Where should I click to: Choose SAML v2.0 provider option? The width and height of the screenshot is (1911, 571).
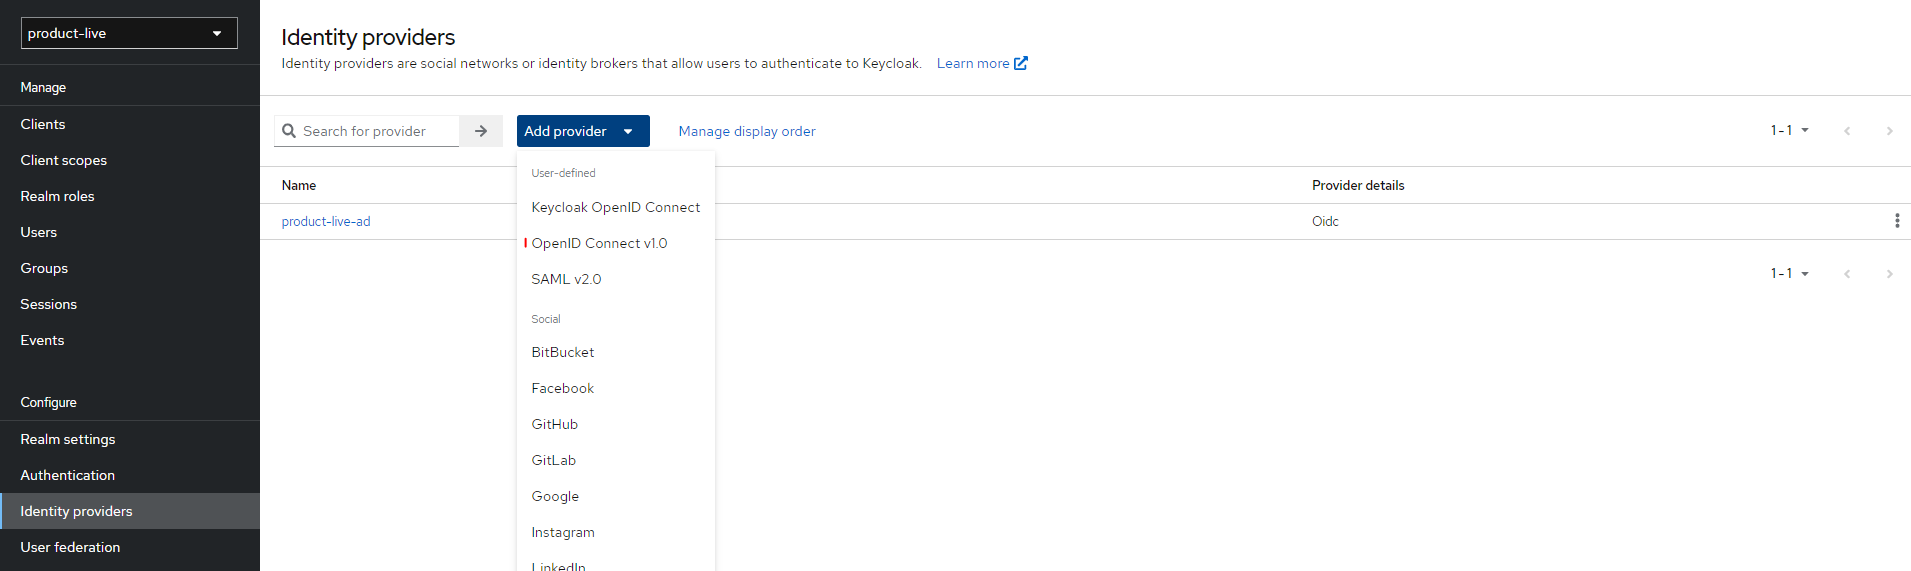pos(566,279)
